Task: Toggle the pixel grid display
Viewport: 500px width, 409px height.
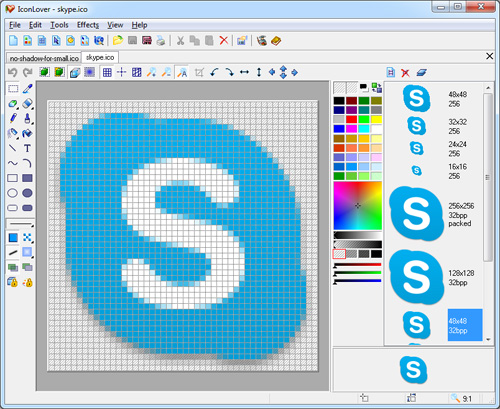Action: [x=107, y=72]
